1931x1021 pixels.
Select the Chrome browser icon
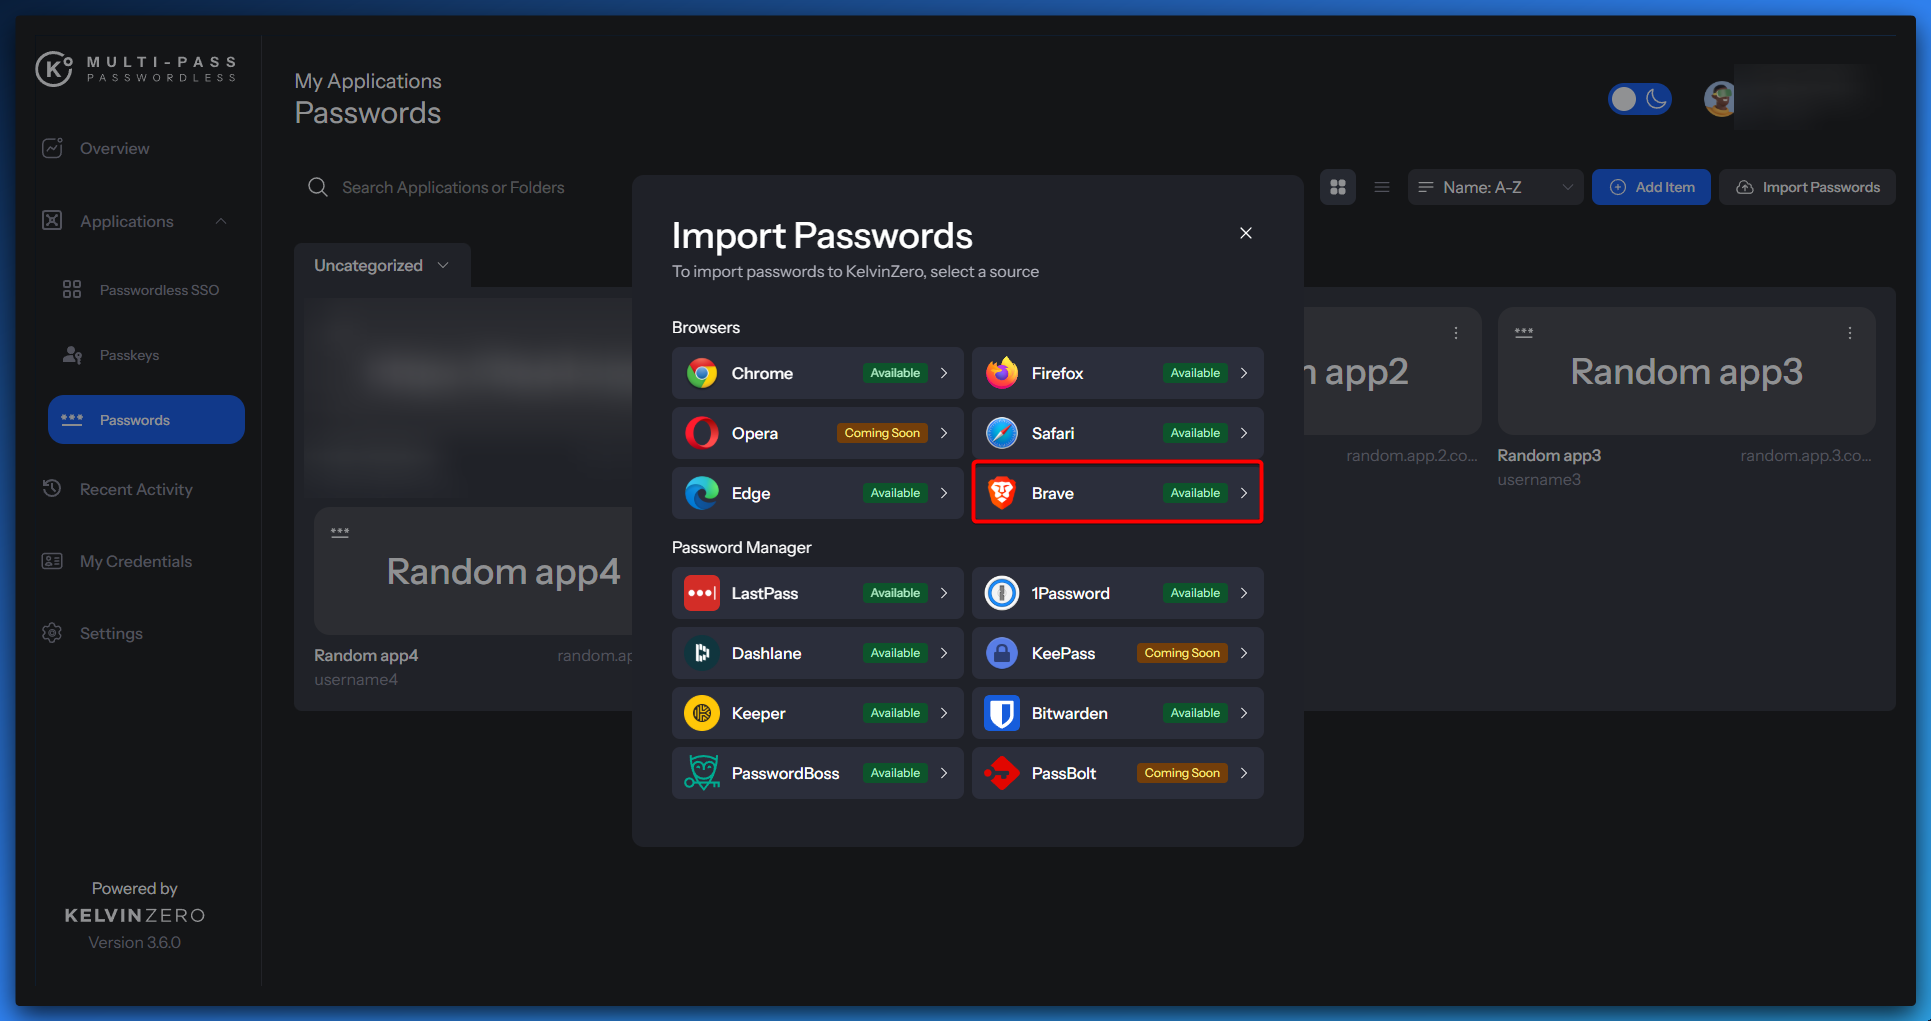tap(702, 373)
